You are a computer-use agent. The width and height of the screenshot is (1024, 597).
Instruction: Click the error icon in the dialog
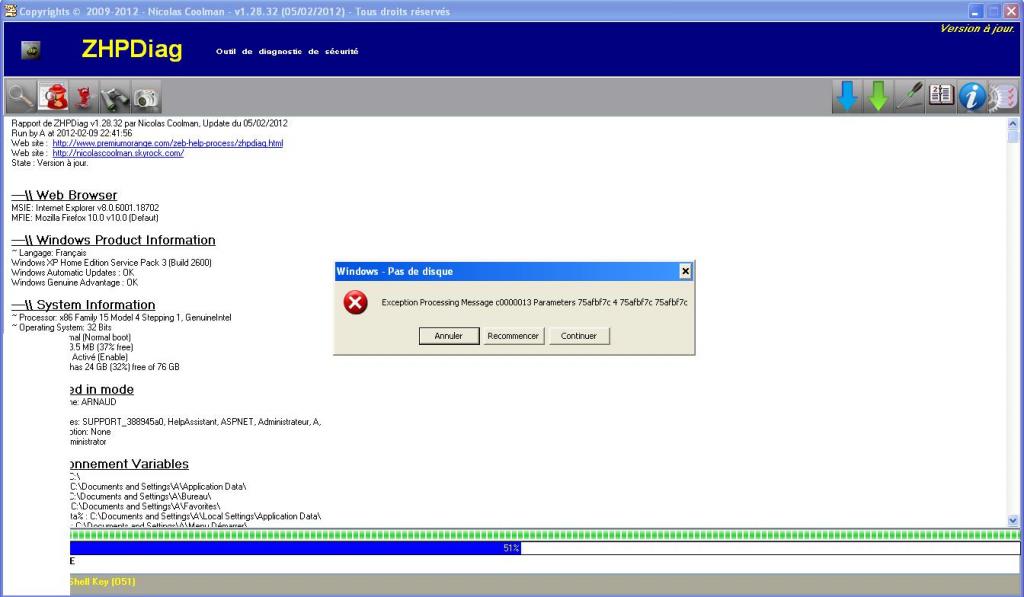click(355, 302)
